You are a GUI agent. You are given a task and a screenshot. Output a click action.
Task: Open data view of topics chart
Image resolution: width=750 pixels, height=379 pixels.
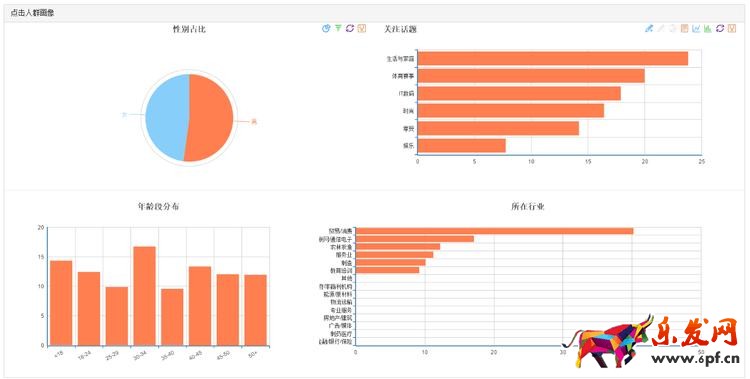tap(684, 29)
